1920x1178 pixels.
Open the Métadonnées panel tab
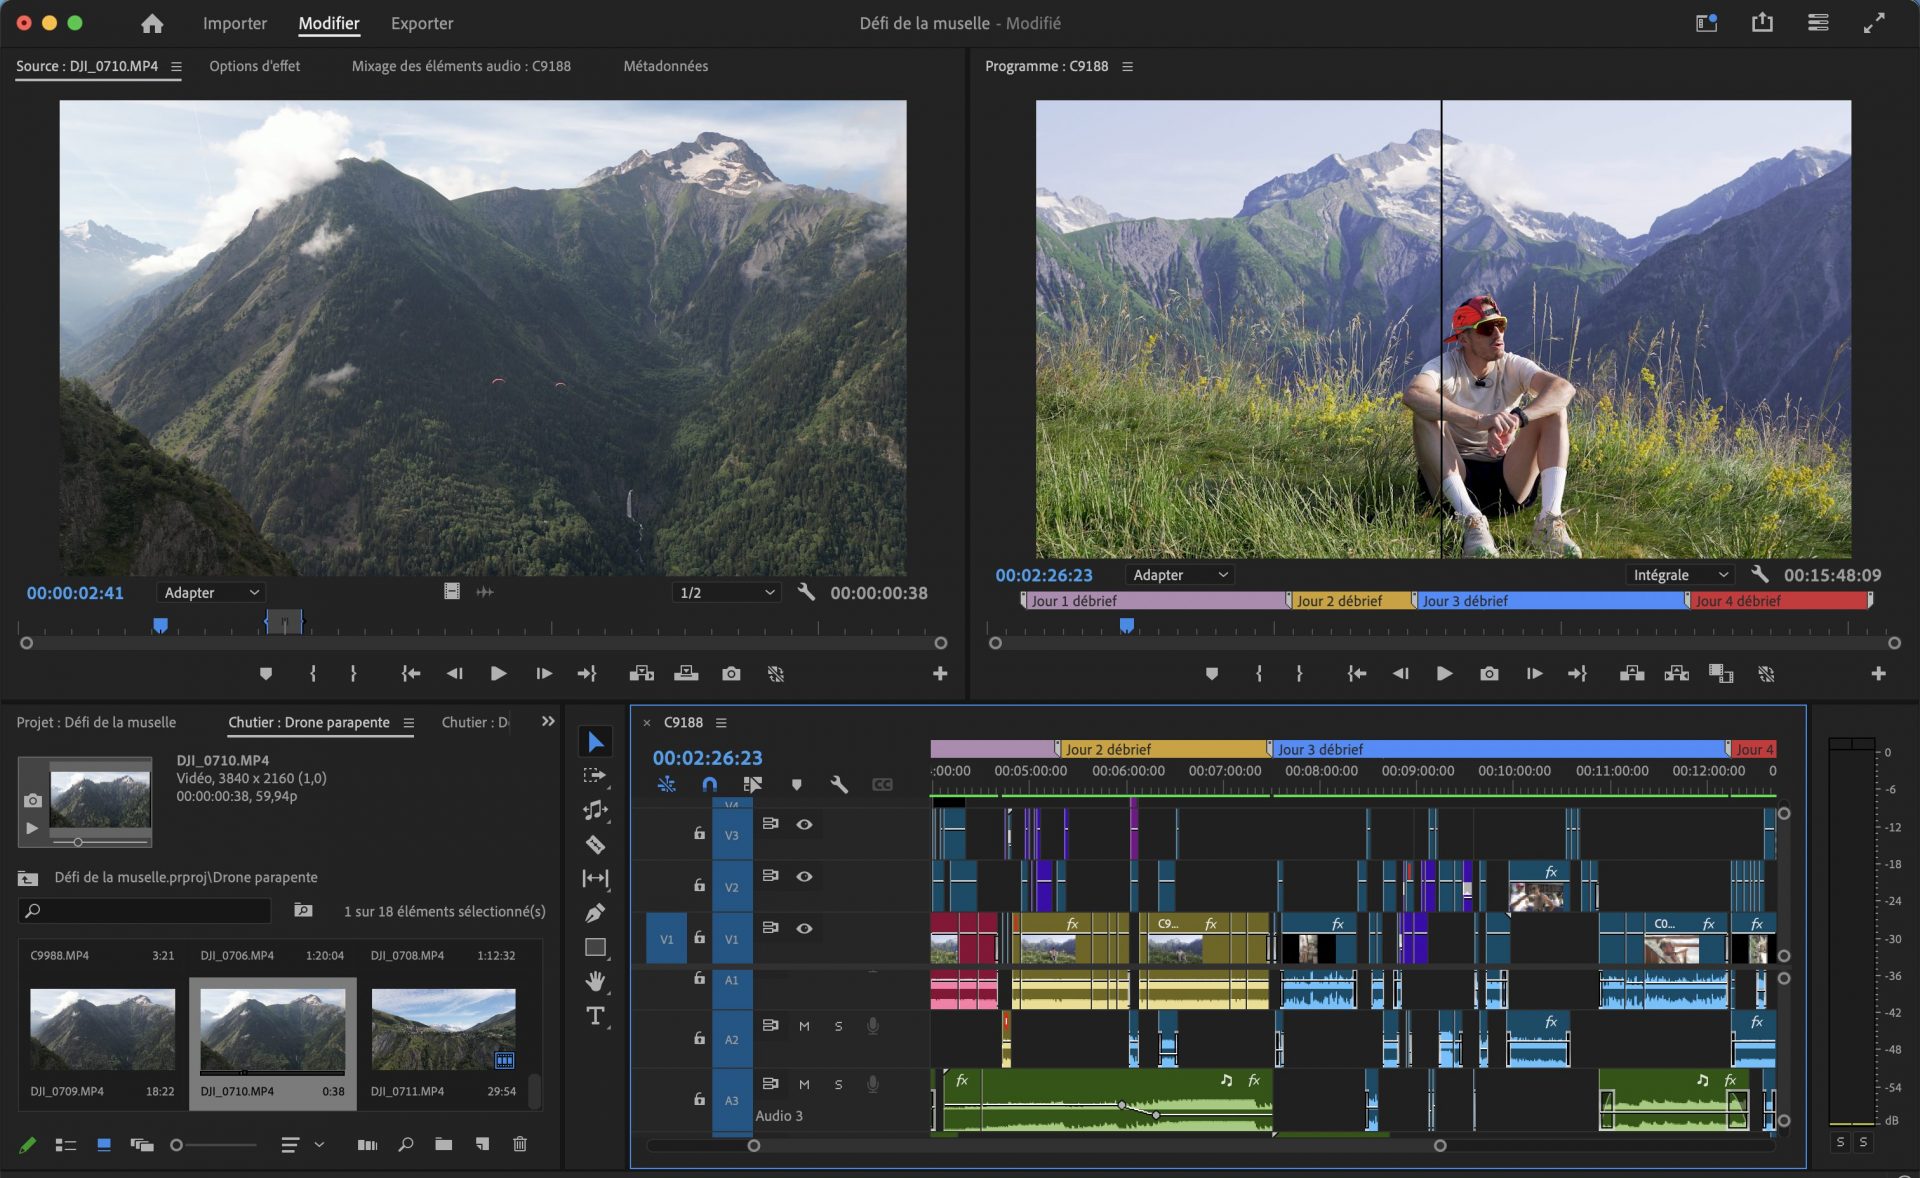(x=665, y=66)
